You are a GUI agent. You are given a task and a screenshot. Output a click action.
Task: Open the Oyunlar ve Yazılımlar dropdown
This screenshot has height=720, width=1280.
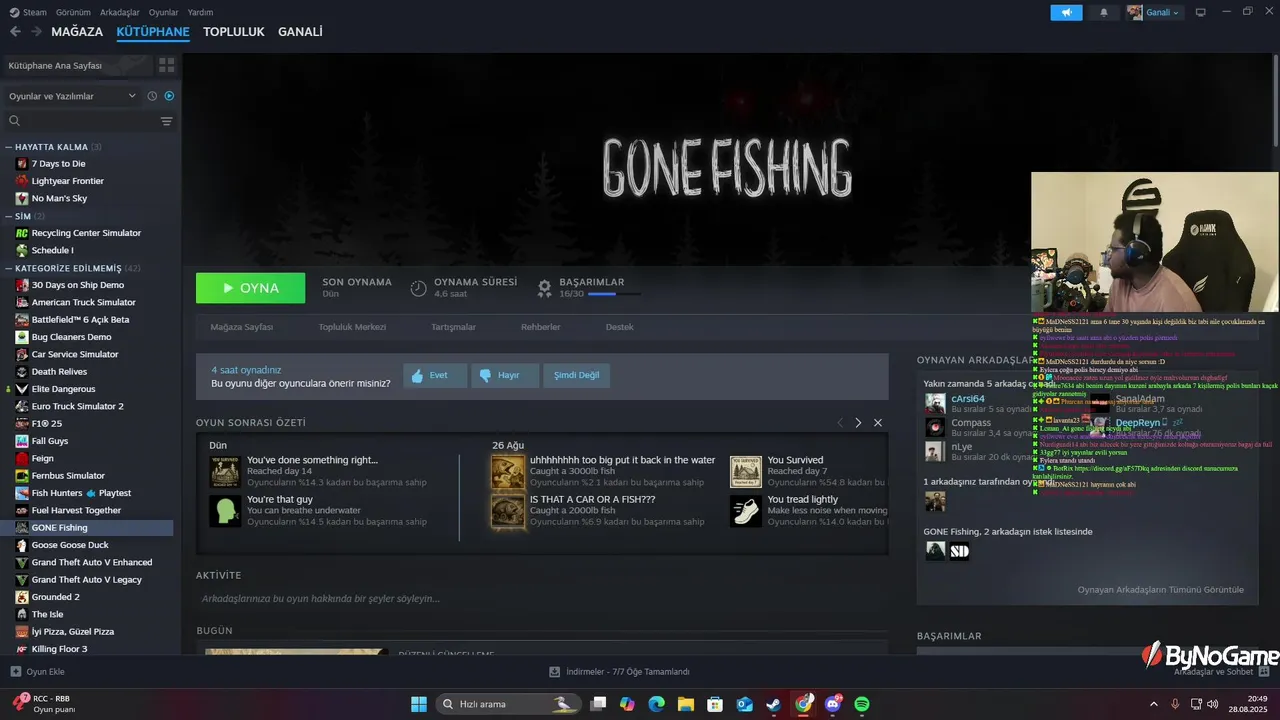[72, 96]
